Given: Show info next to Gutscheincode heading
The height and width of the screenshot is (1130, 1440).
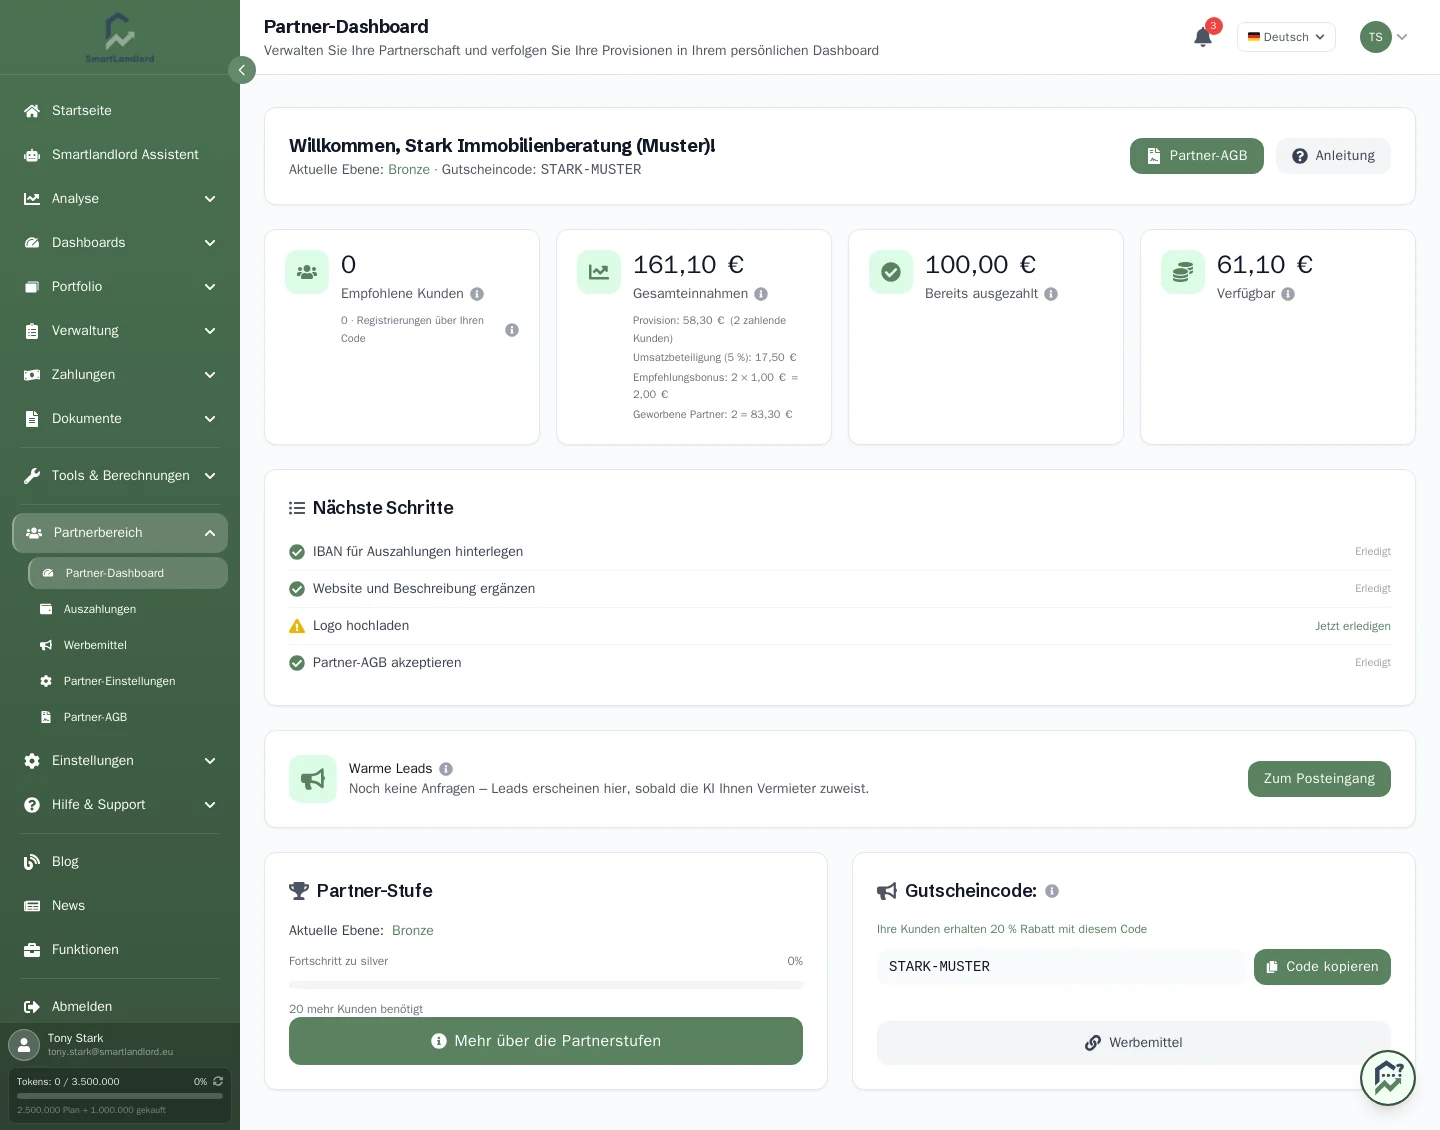Looking at the screenshot, I should click(1052, 891).
